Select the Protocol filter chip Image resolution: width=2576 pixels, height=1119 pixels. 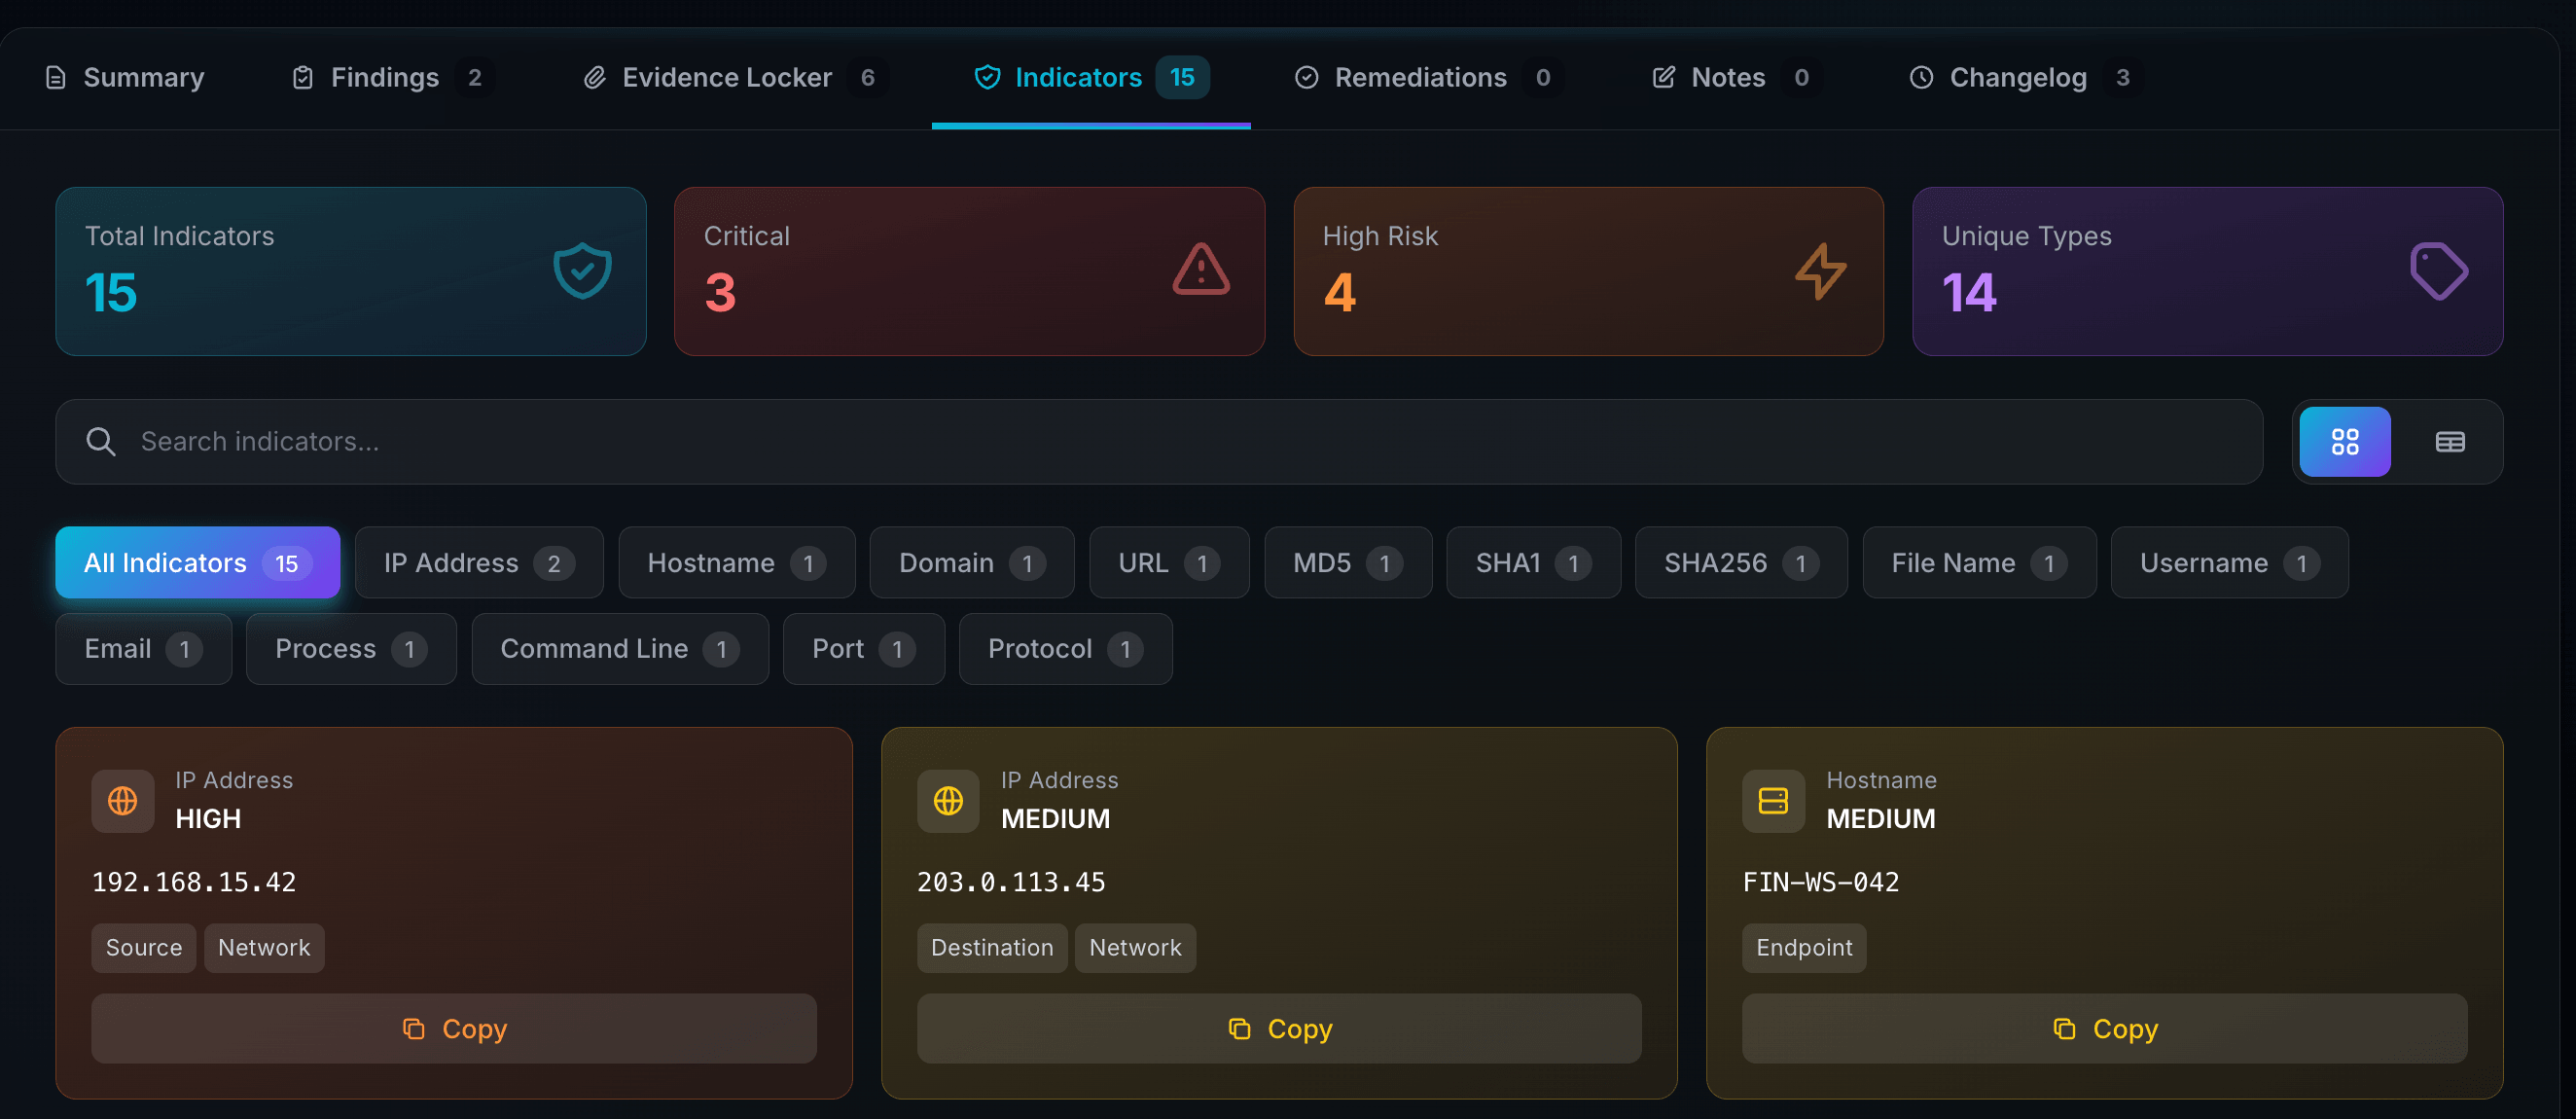pyautogui.click(x=1064, y=648)
